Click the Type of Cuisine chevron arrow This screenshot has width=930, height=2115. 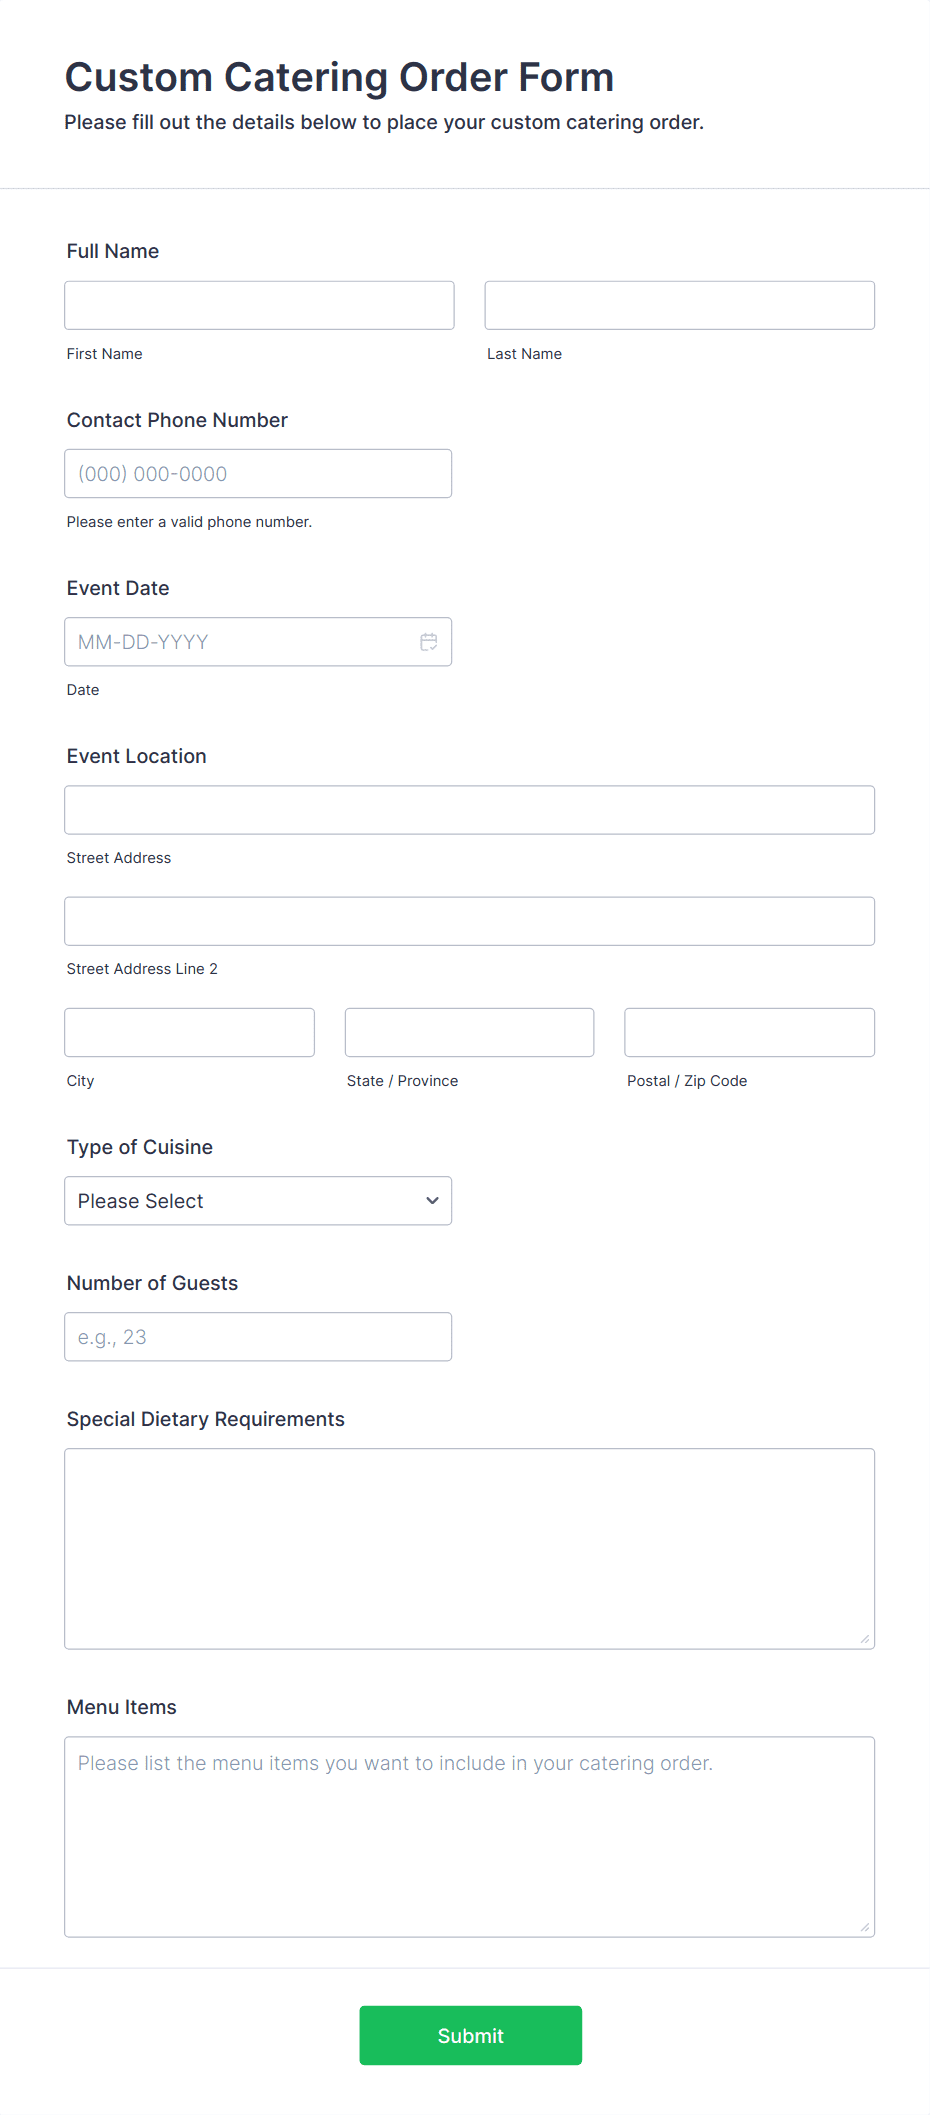point(432,1201)
